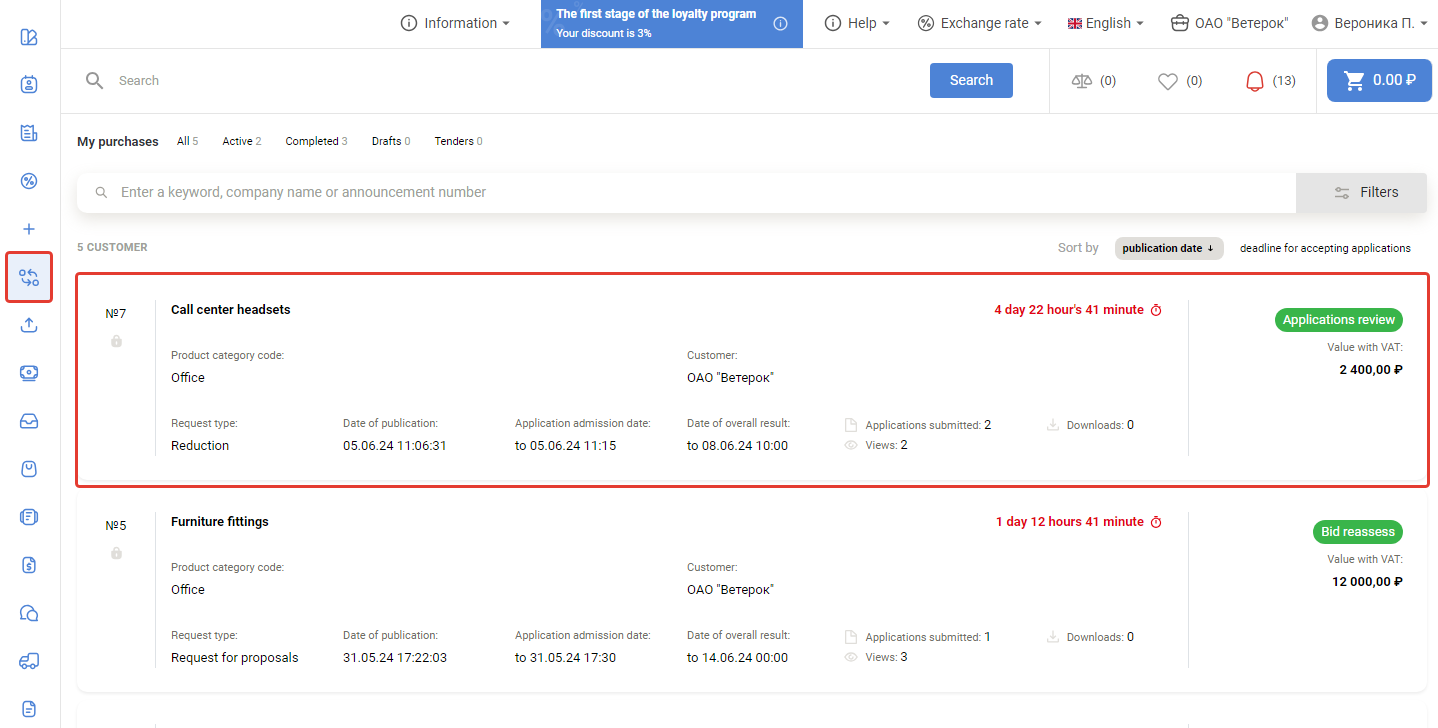This screenshot has width=1438, height=728.
Task: Expand the Exchange rate dropdown
Action: click(979, 23)
